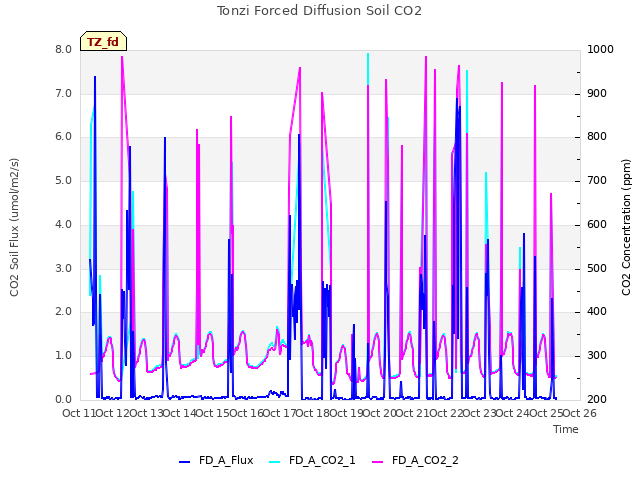Click the 1000 right axis value
Image resolution: width=640 pixels, height=480 pixels.
coord(600,49)
